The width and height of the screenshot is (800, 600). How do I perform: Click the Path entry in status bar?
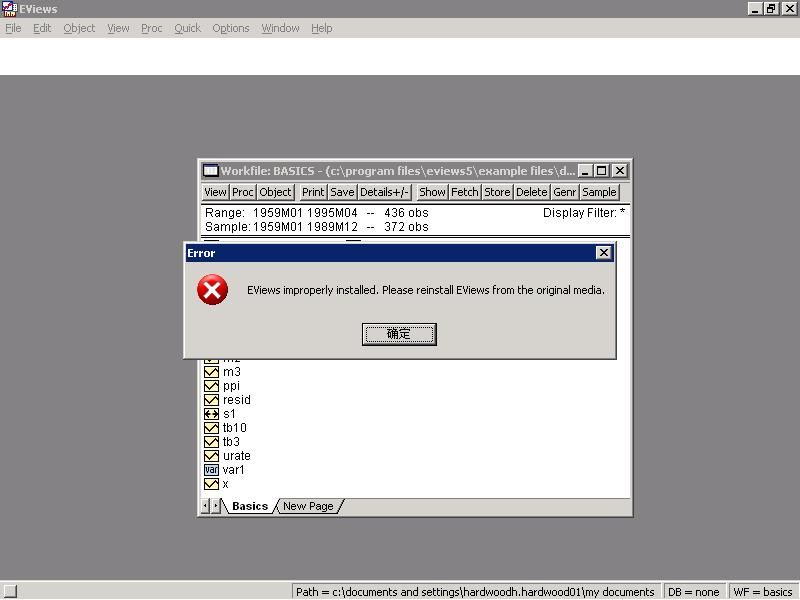476,592
